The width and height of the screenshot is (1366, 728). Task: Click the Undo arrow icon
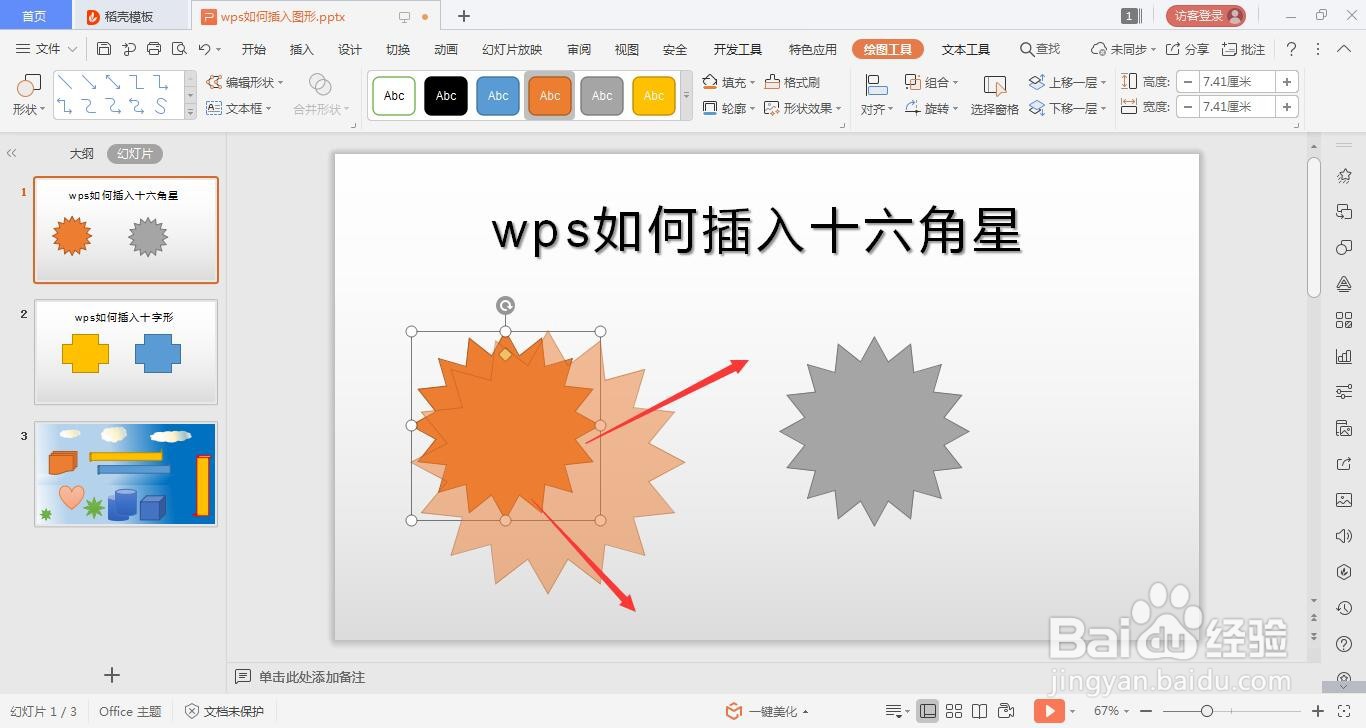coord(204,49)
